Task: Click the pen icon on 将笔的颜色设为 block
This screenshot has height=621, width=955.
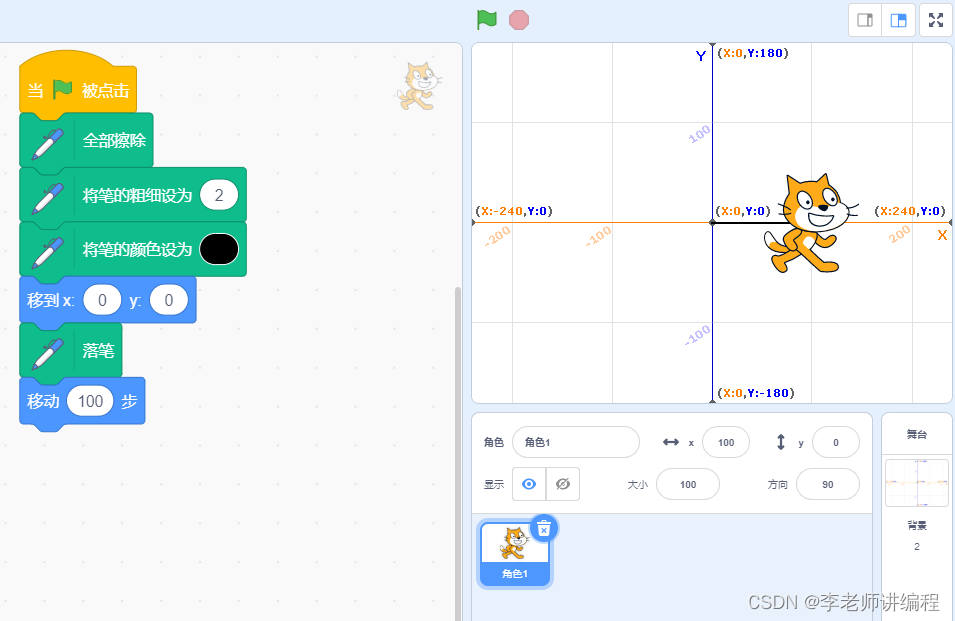Action: tap(48, 251)
